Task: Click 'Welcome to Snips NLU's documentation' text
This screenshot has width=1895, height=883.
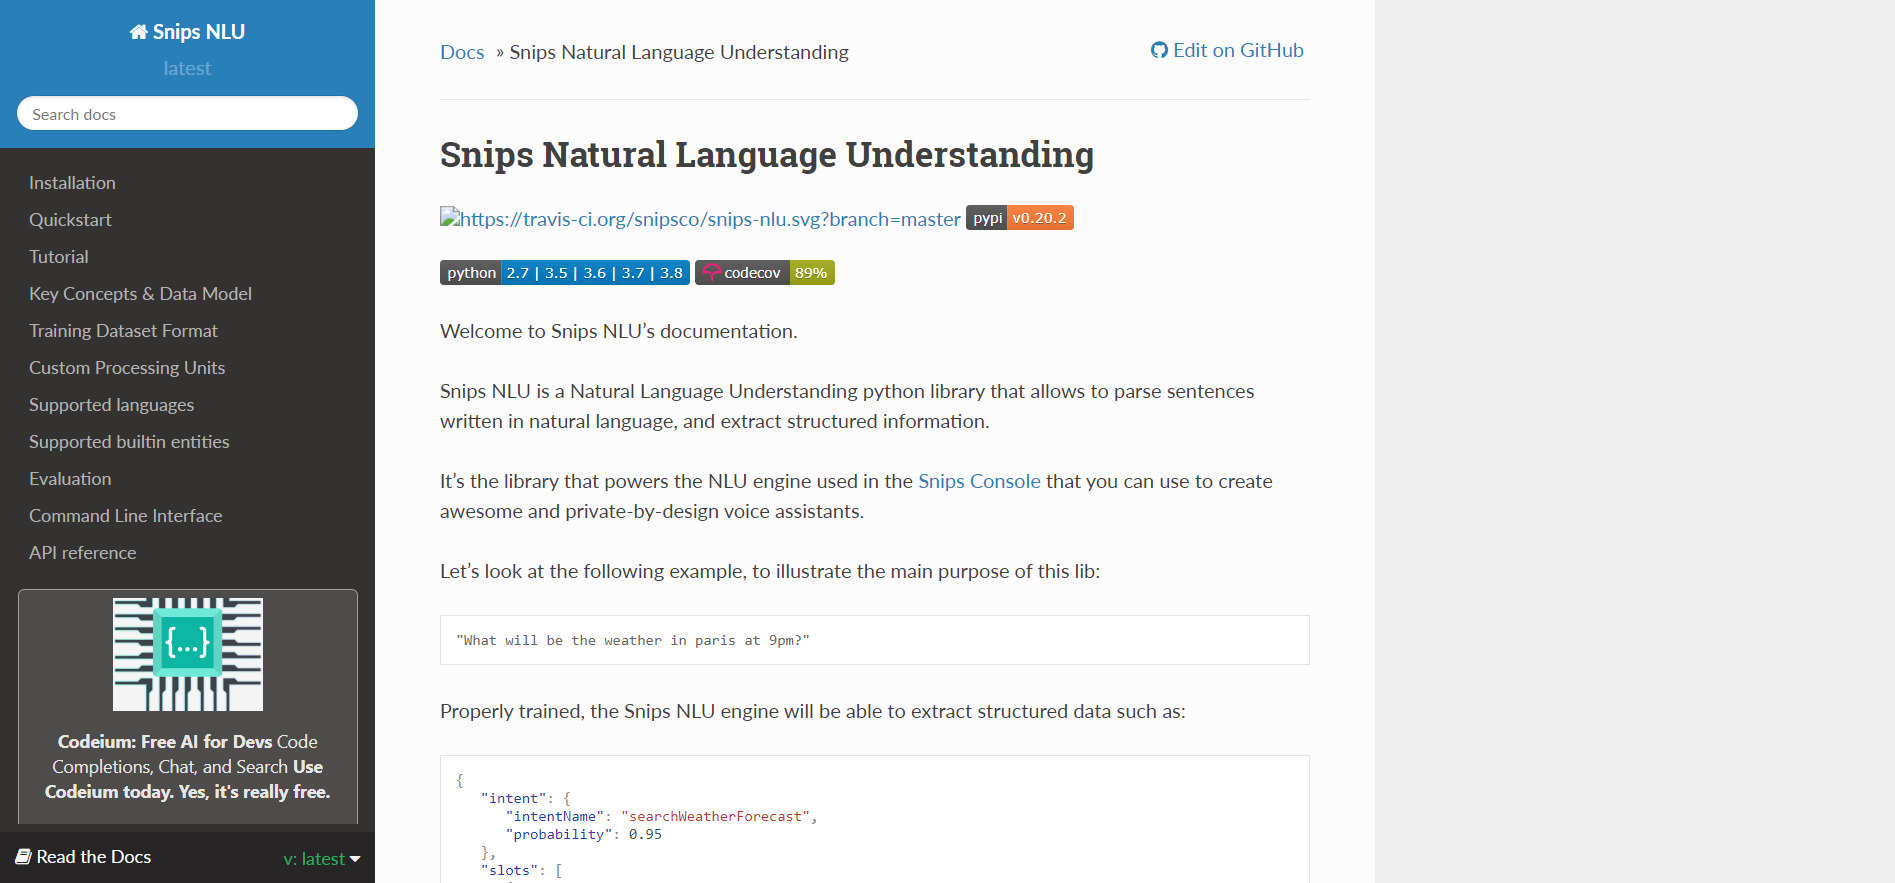Action: coord(619,331)
